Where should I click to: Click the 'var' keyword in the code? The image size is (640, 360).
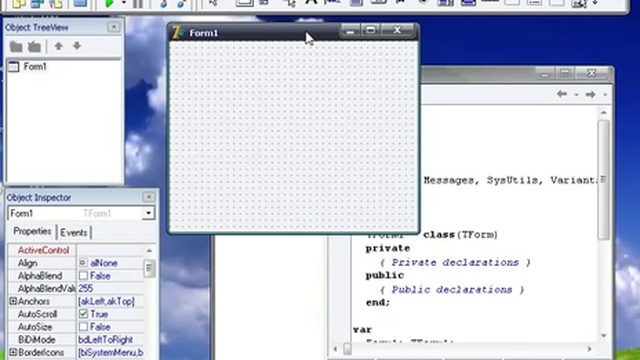click(x=362, y=329)
